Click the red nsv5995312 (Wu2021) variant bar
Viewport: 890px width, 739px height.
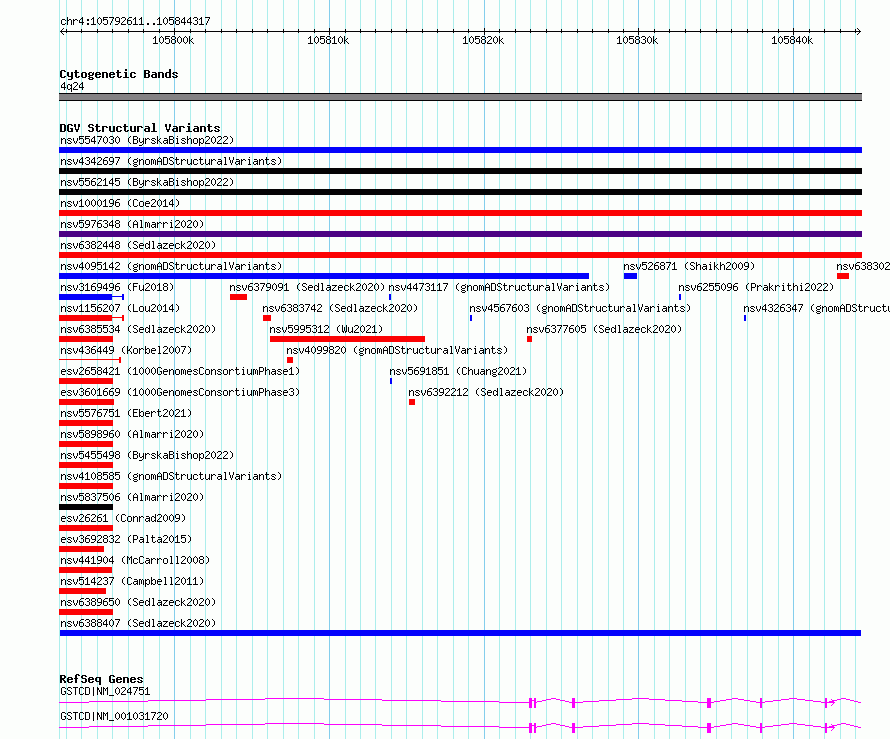[347, 339]
